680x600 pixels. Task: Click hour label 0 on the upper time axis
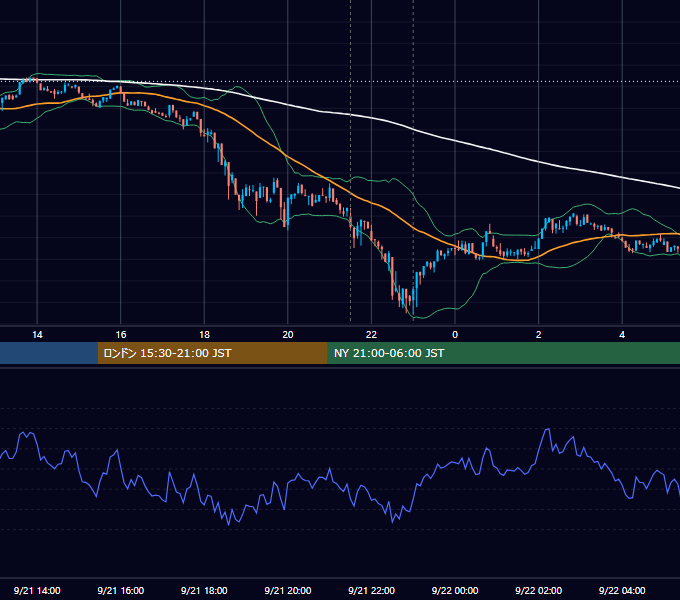[x=455, y=335]
